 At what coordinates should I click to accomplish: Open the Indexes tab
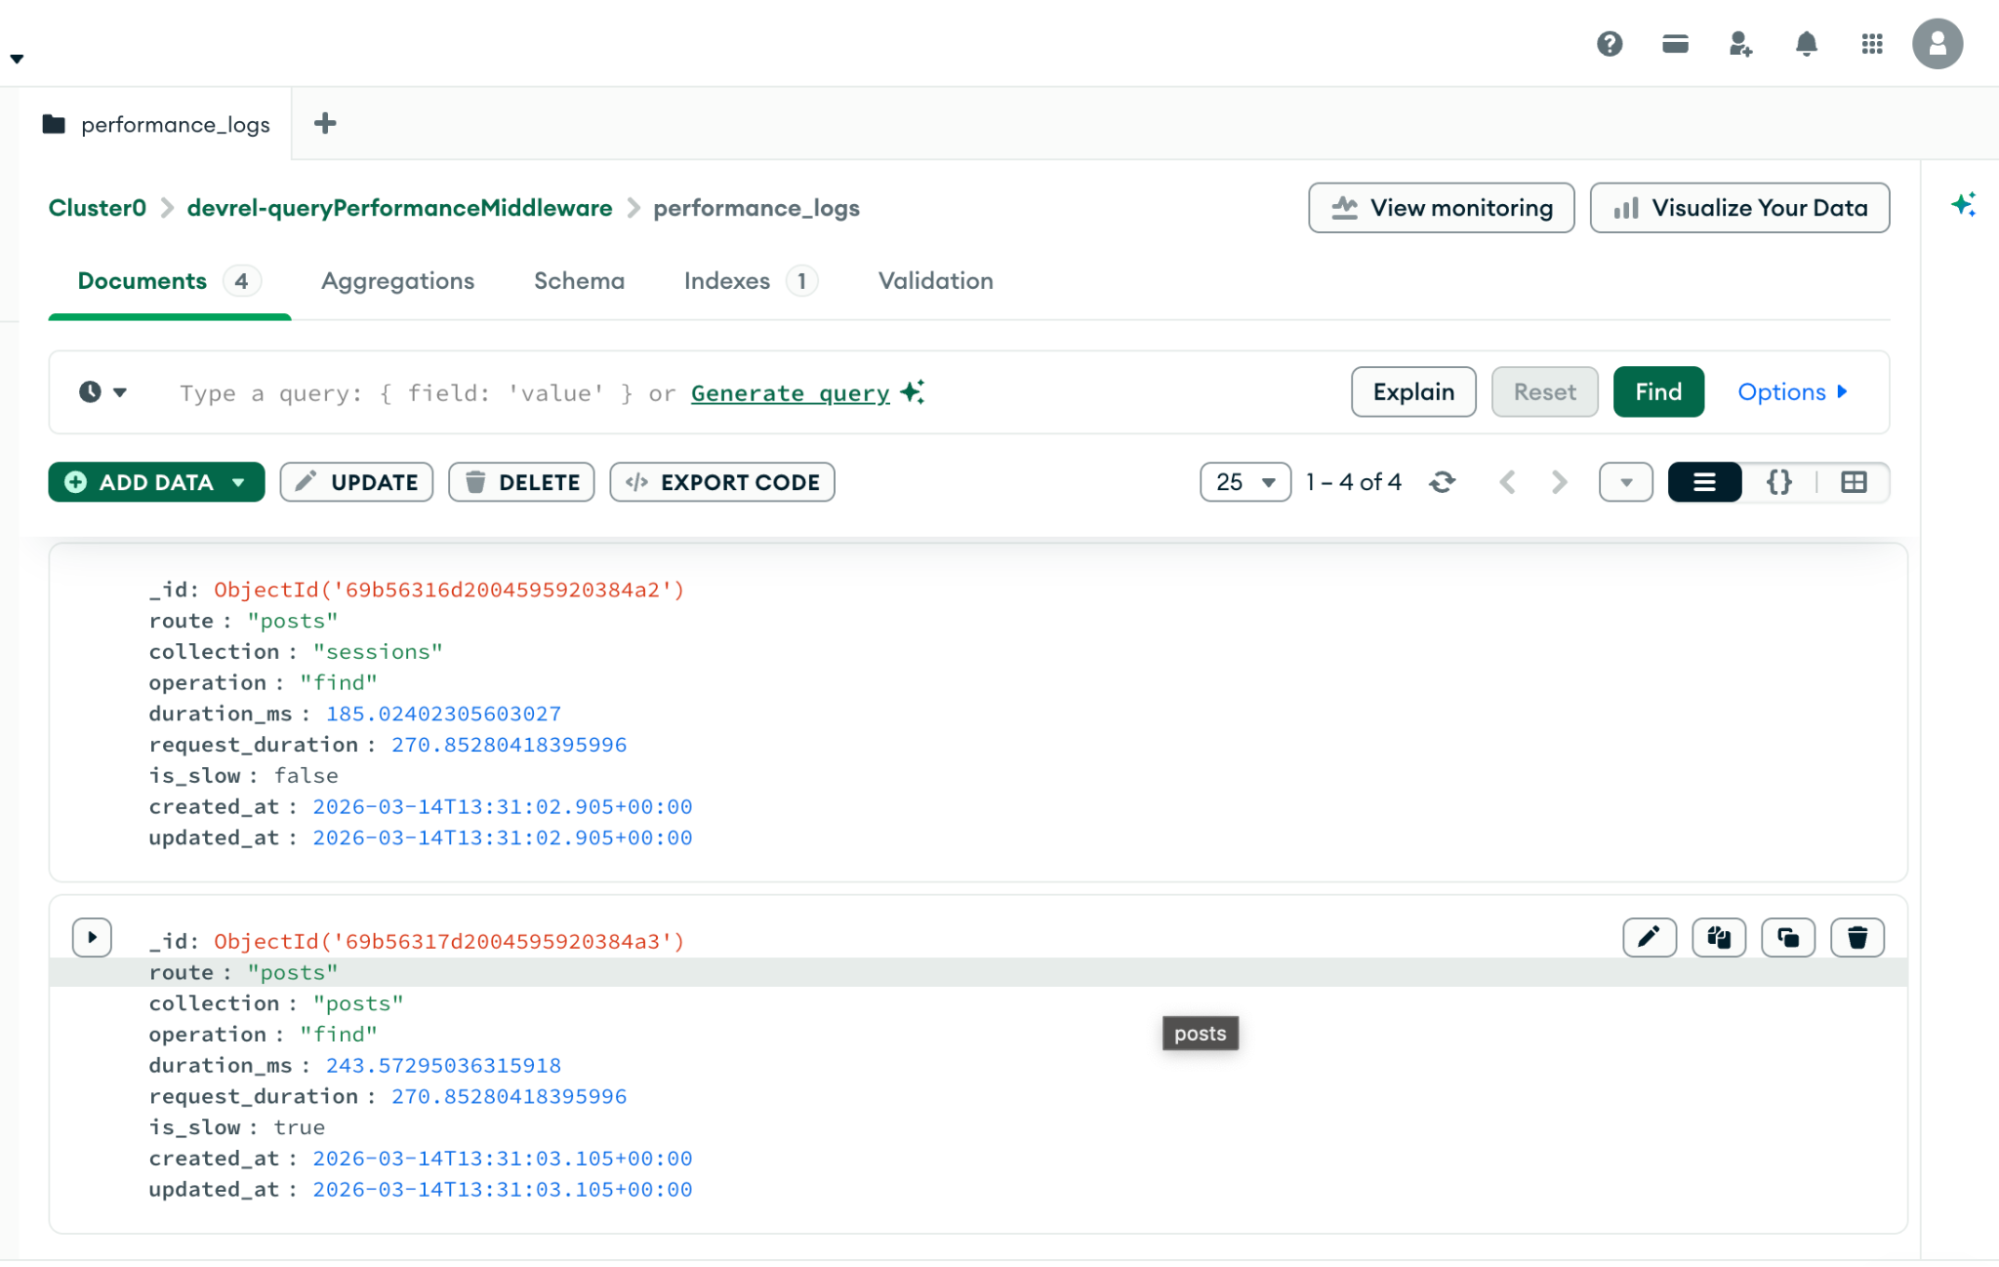pyautogui.click(x=727, y=281)
